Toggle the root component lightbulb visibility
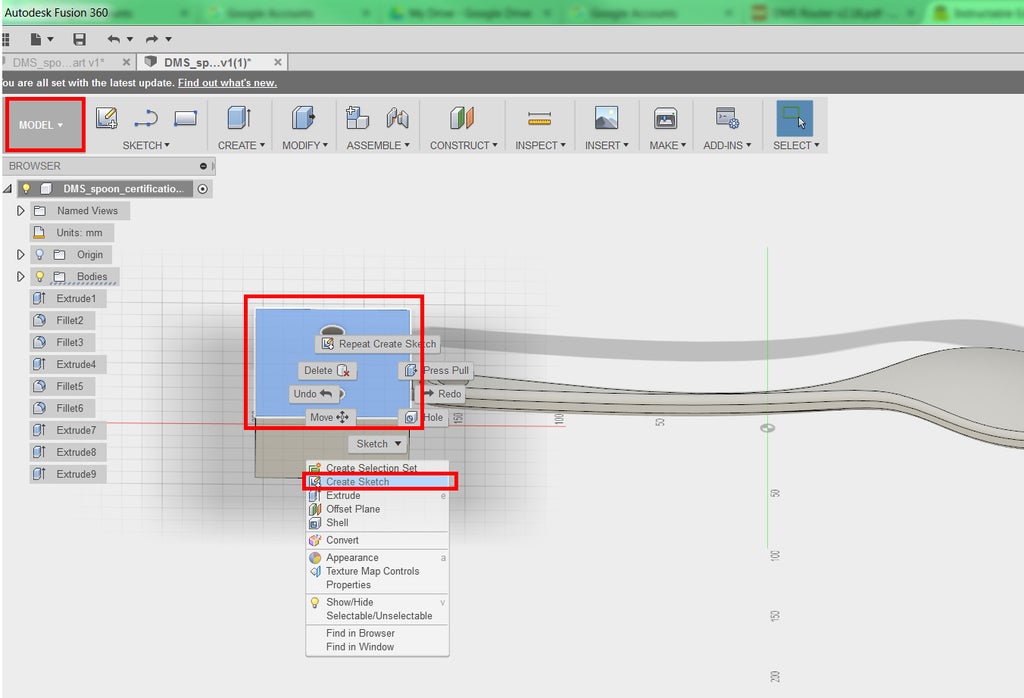1024x698 pixels. [x=26, y=189]
